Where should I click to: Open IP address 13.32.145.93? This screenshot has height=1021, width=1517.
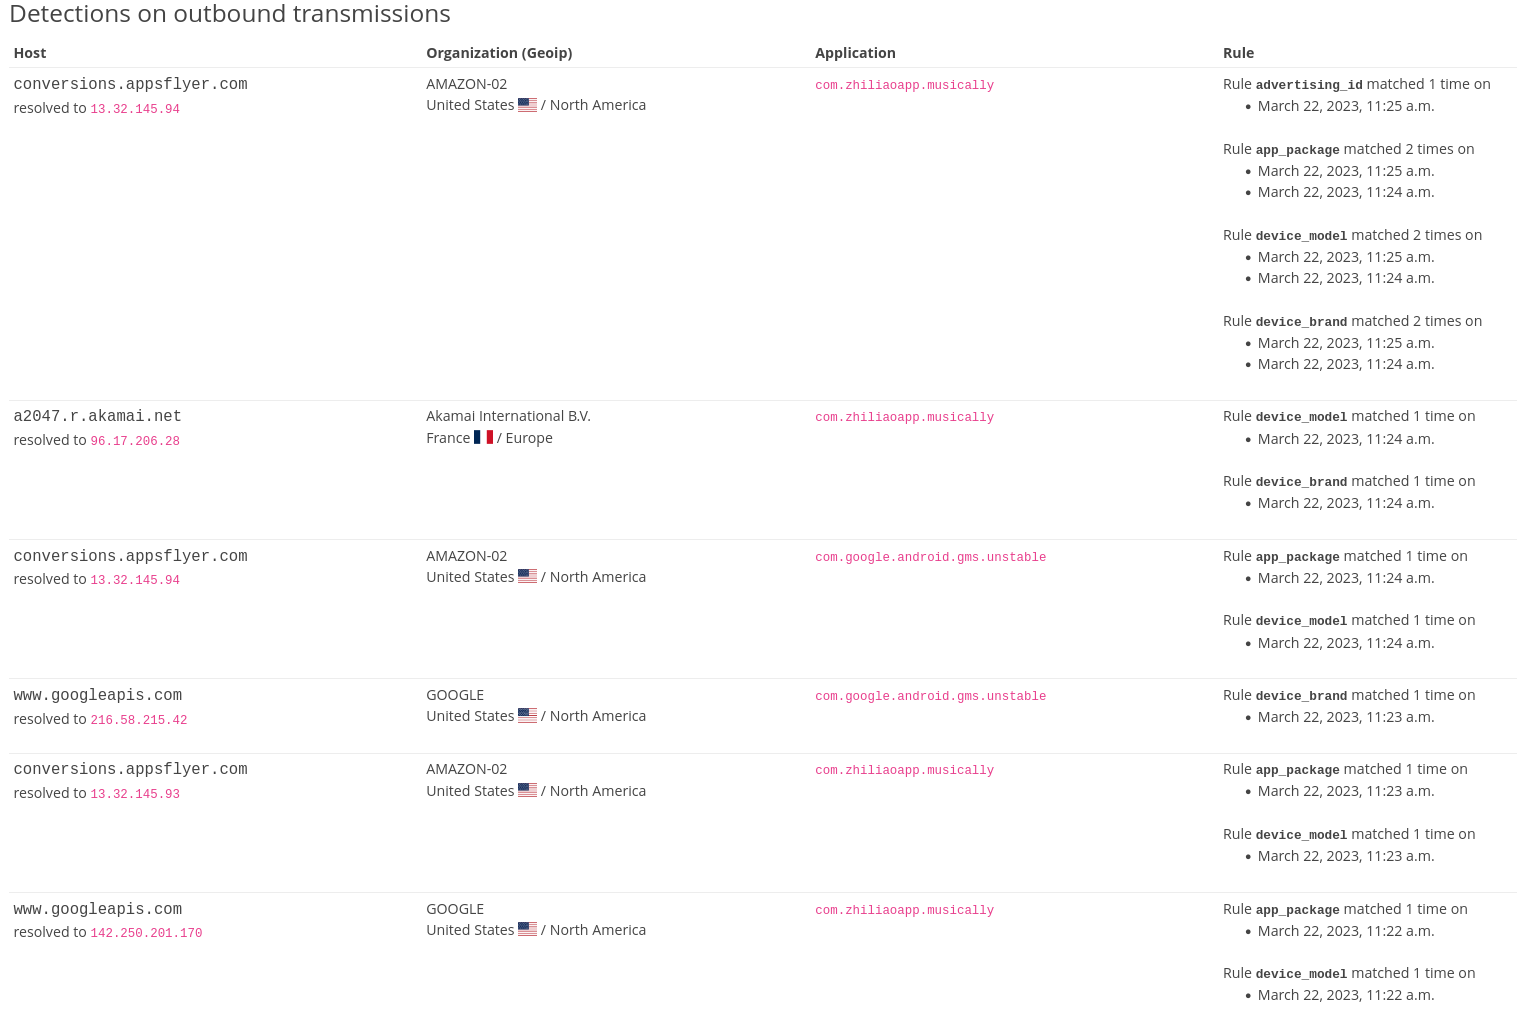click(135, 794)
